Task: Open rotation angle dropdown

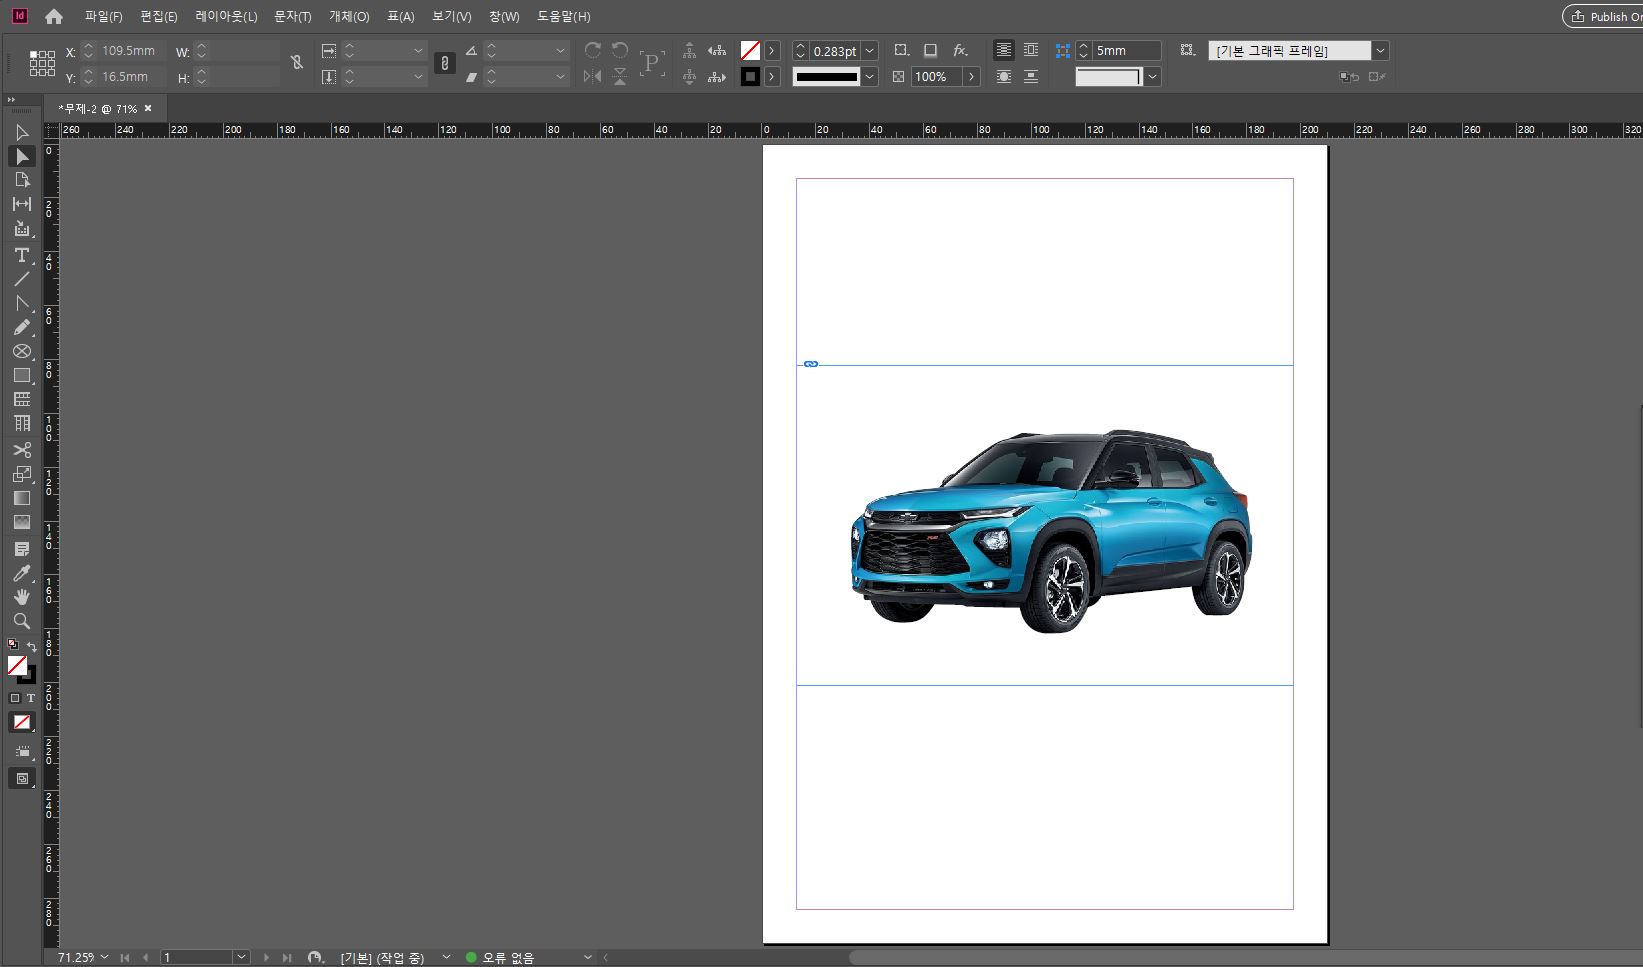Action: 560,50
